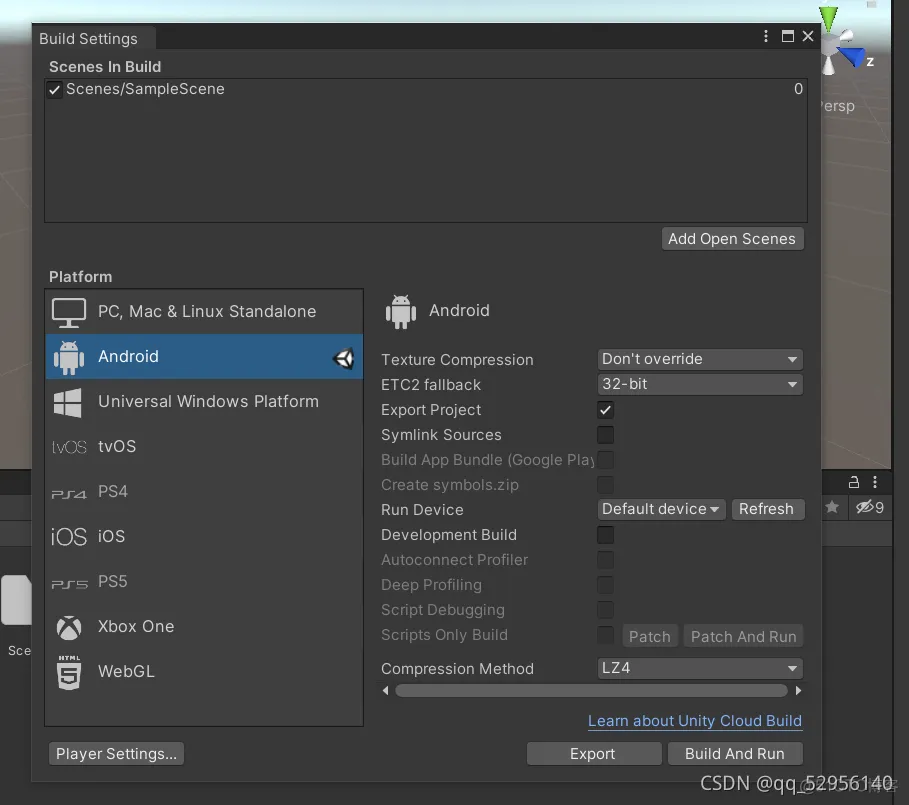Toggle Scripts Only Build checkbox

(605, 635)
